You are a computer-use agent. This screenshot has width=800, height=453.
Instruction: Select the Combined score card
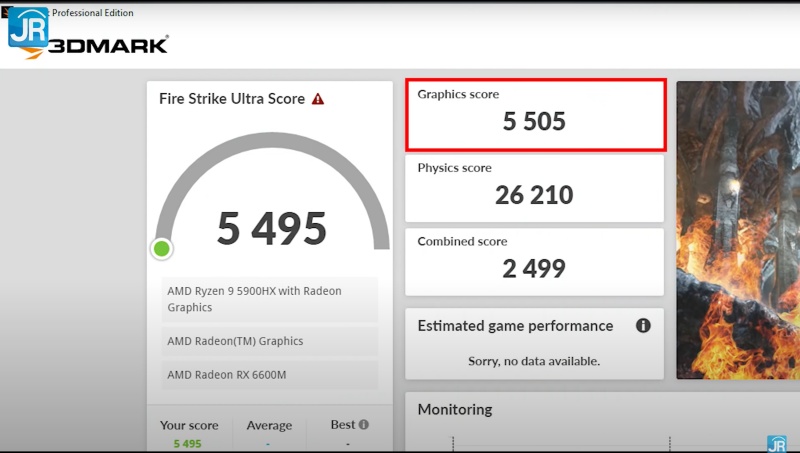click(534, 262)
